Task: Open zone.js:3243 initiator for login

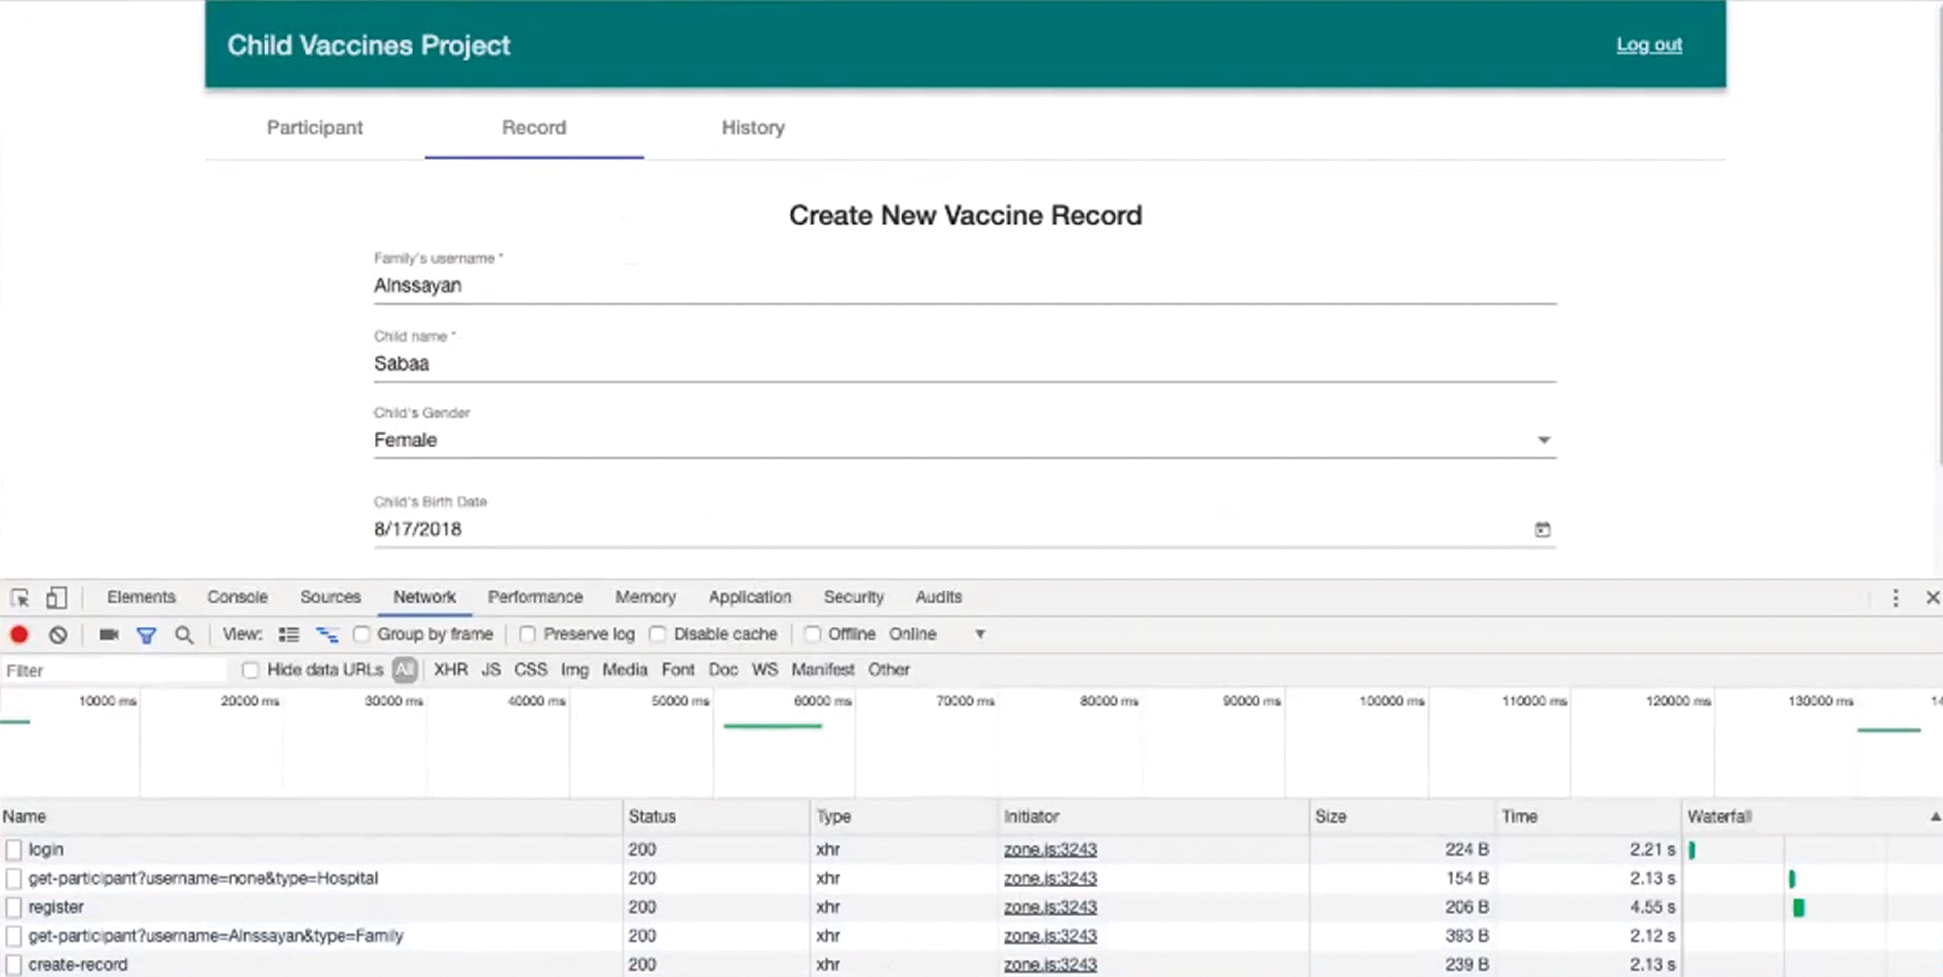Action: coord(1050,849)
